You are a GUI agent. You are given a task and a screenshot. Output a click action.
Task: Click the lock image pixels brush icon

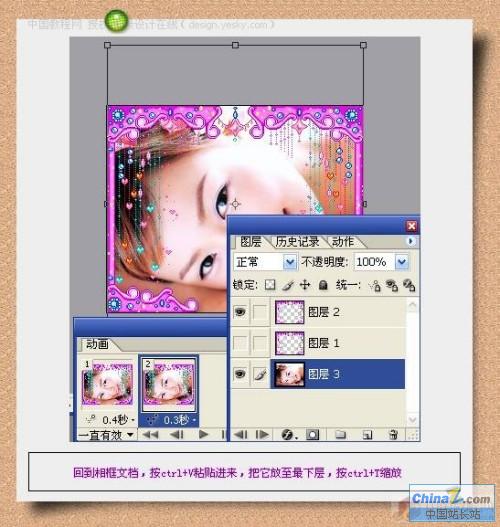click(x=287, y=285)
